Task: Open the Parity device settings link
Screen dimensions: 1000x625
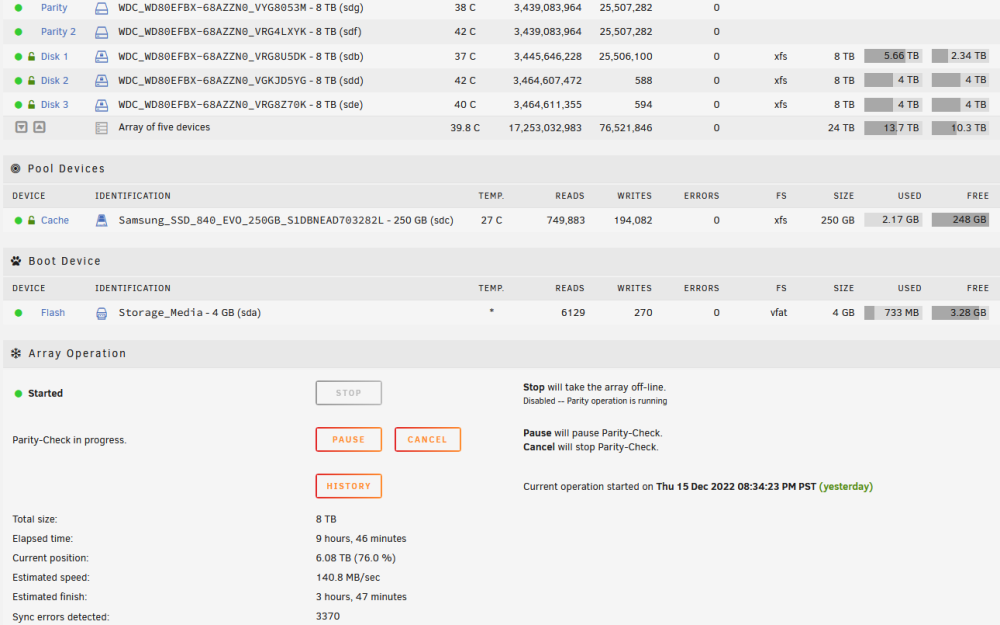Action: coord(54,8)
